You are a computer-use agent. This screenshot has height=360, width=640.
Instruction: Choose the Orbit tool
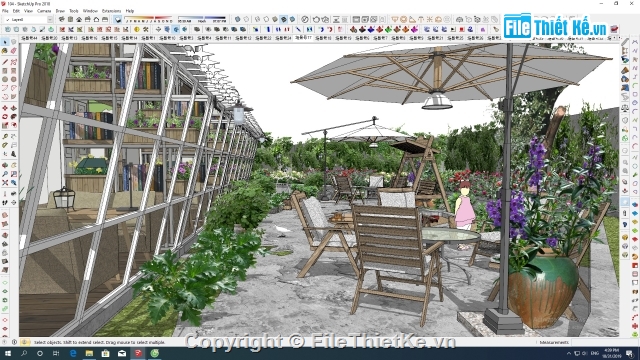point(5,165)
